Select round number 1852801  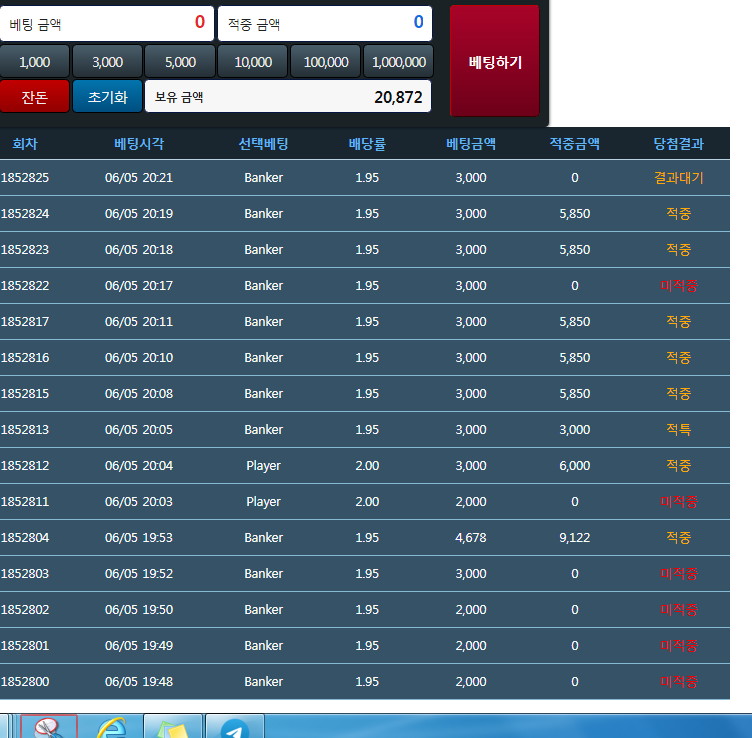(x=25, y=645)
